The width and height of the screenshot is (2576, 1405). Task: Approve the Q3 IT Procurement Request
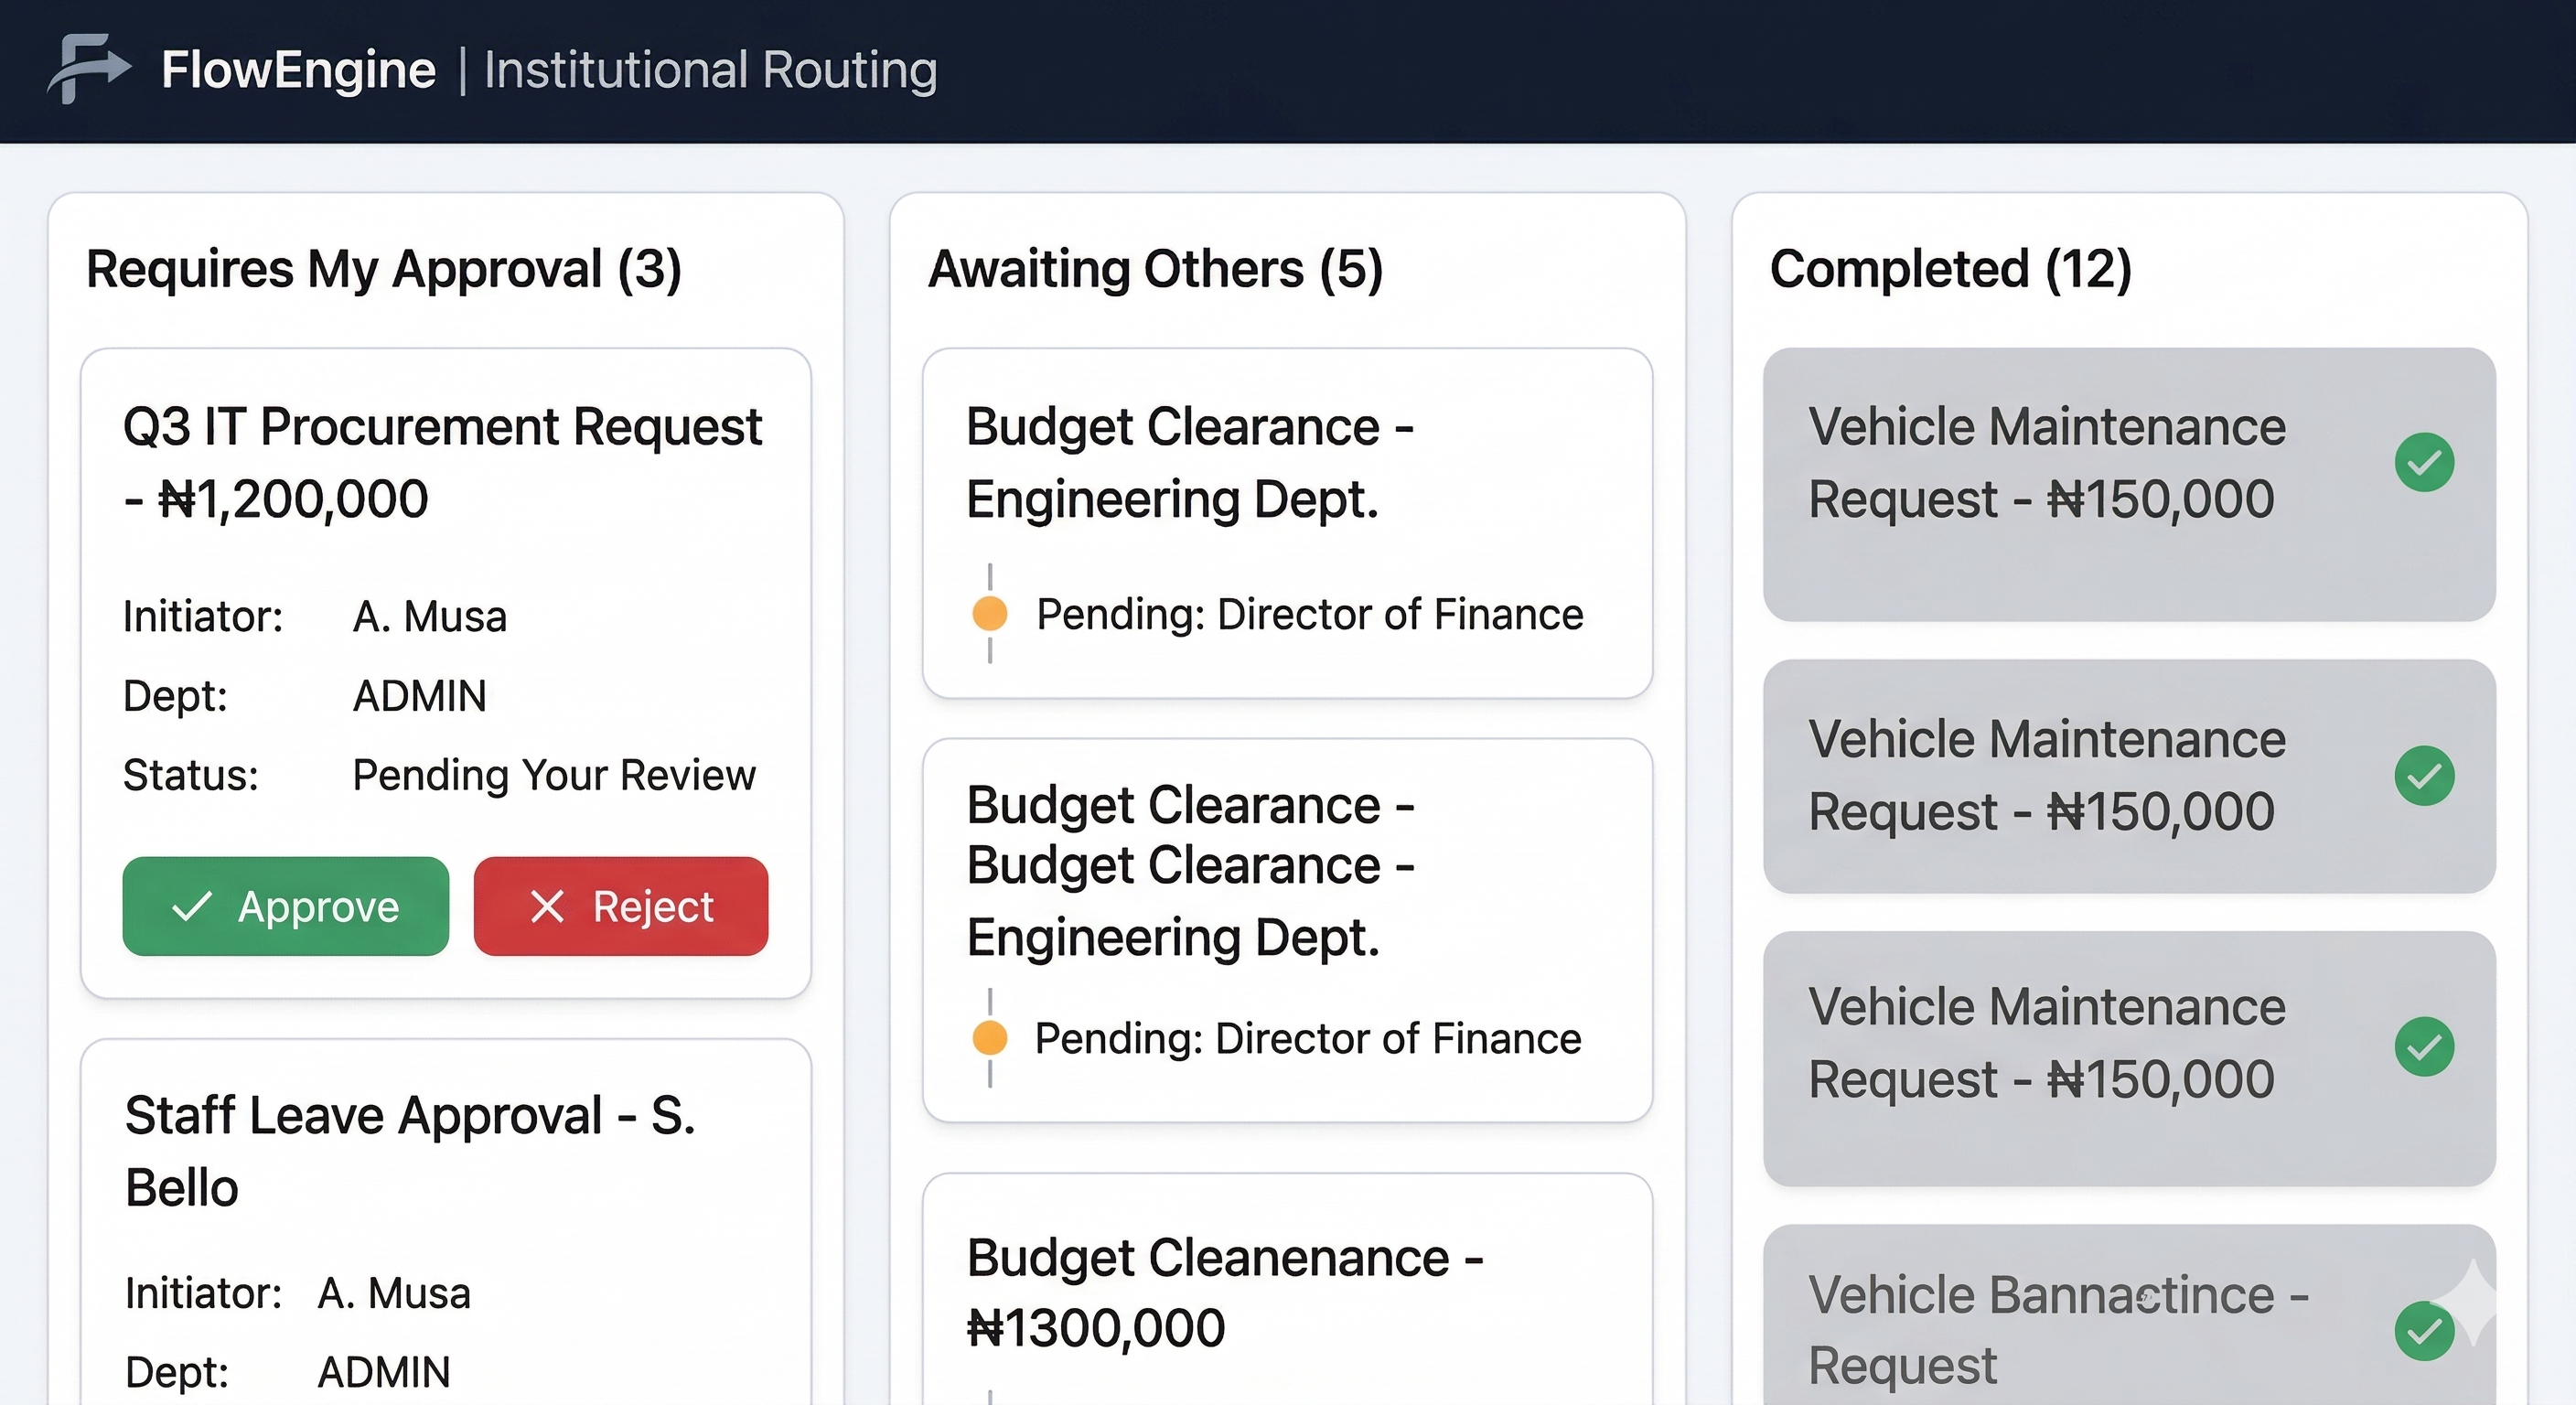click(x=285, y=907)
